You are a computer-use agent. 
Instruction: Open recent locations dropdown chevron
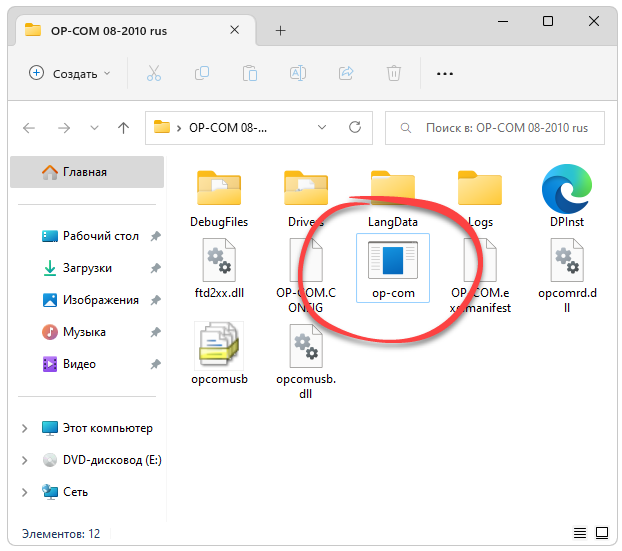[x=94, y=128]
